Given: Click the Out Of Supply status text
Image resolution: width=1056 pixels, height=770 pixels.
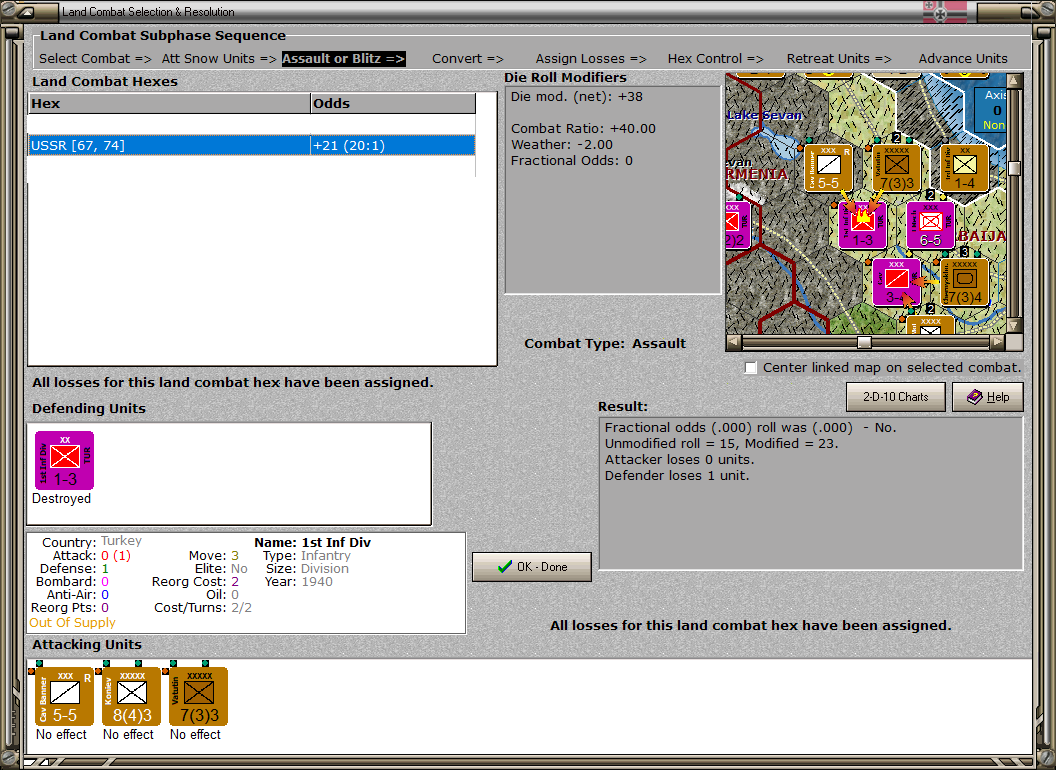Looking at the screenshot, I should (72, 622).
